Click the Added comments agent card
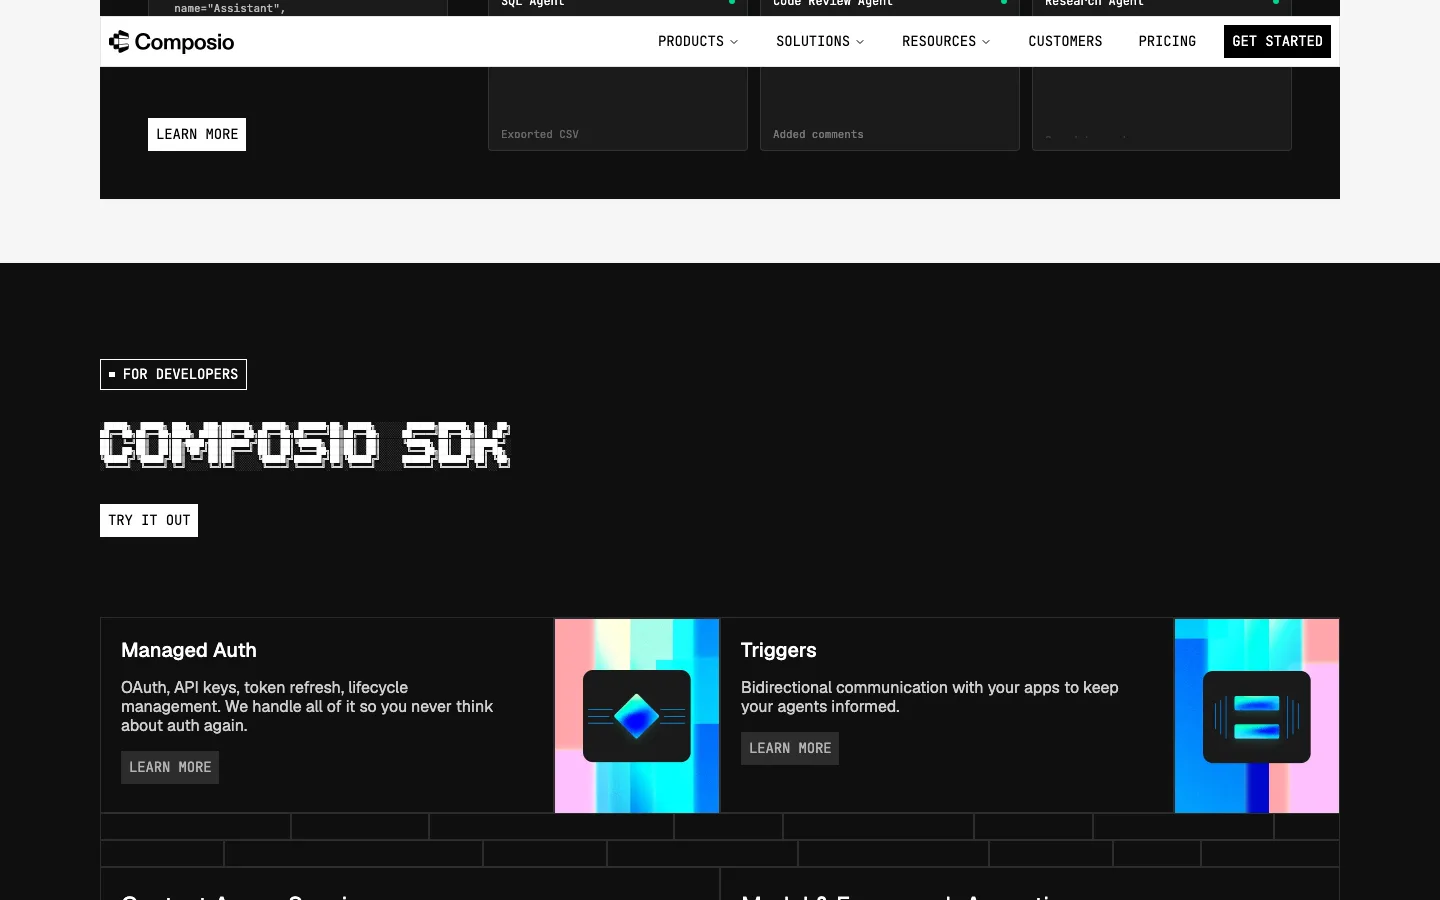The image size is (1440, 900). 890,108
